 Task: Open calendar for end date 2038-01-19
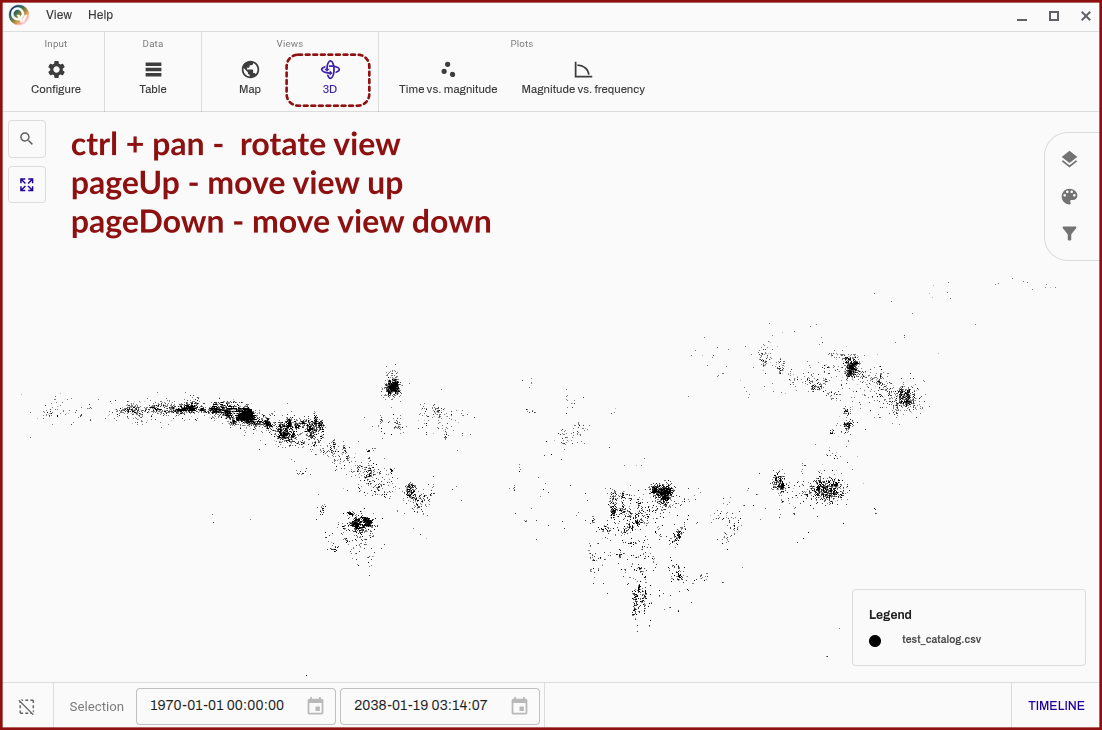[519, 706]
